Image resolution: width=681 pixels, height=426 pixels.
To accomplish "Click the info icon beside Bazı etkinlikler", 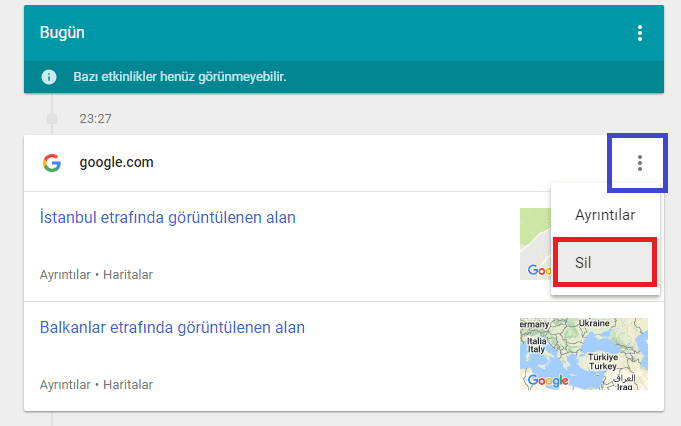I will 49,77.
